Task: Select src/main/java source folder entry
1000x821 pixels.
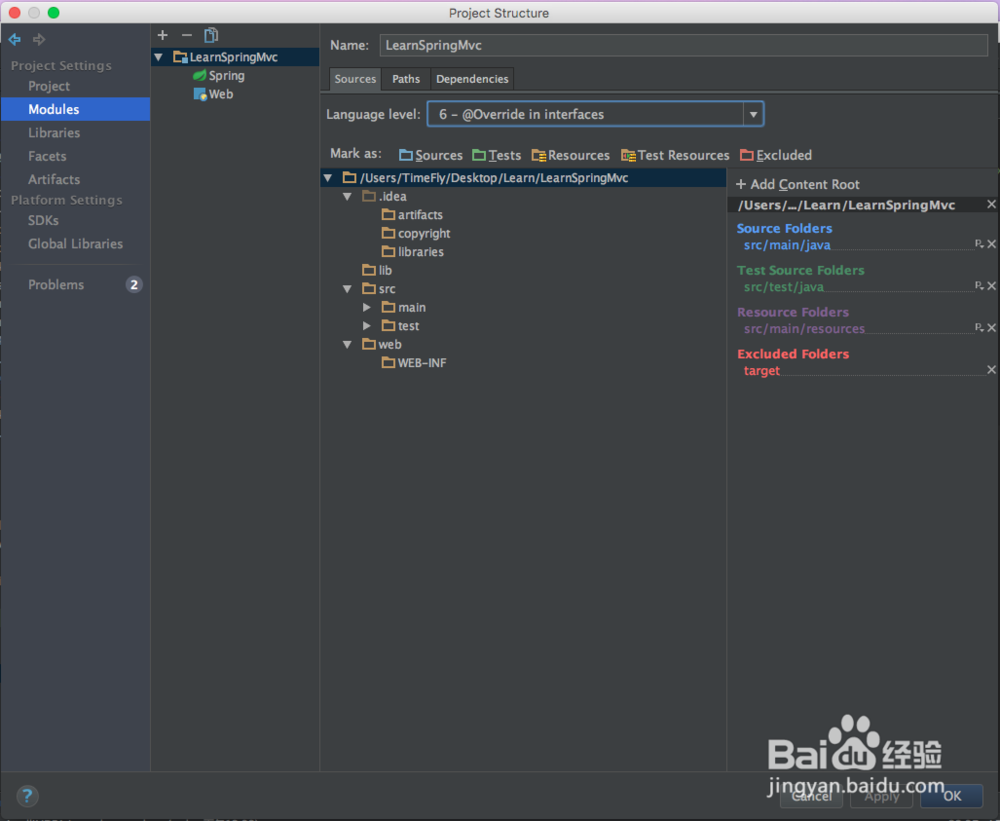Action: 787,245
